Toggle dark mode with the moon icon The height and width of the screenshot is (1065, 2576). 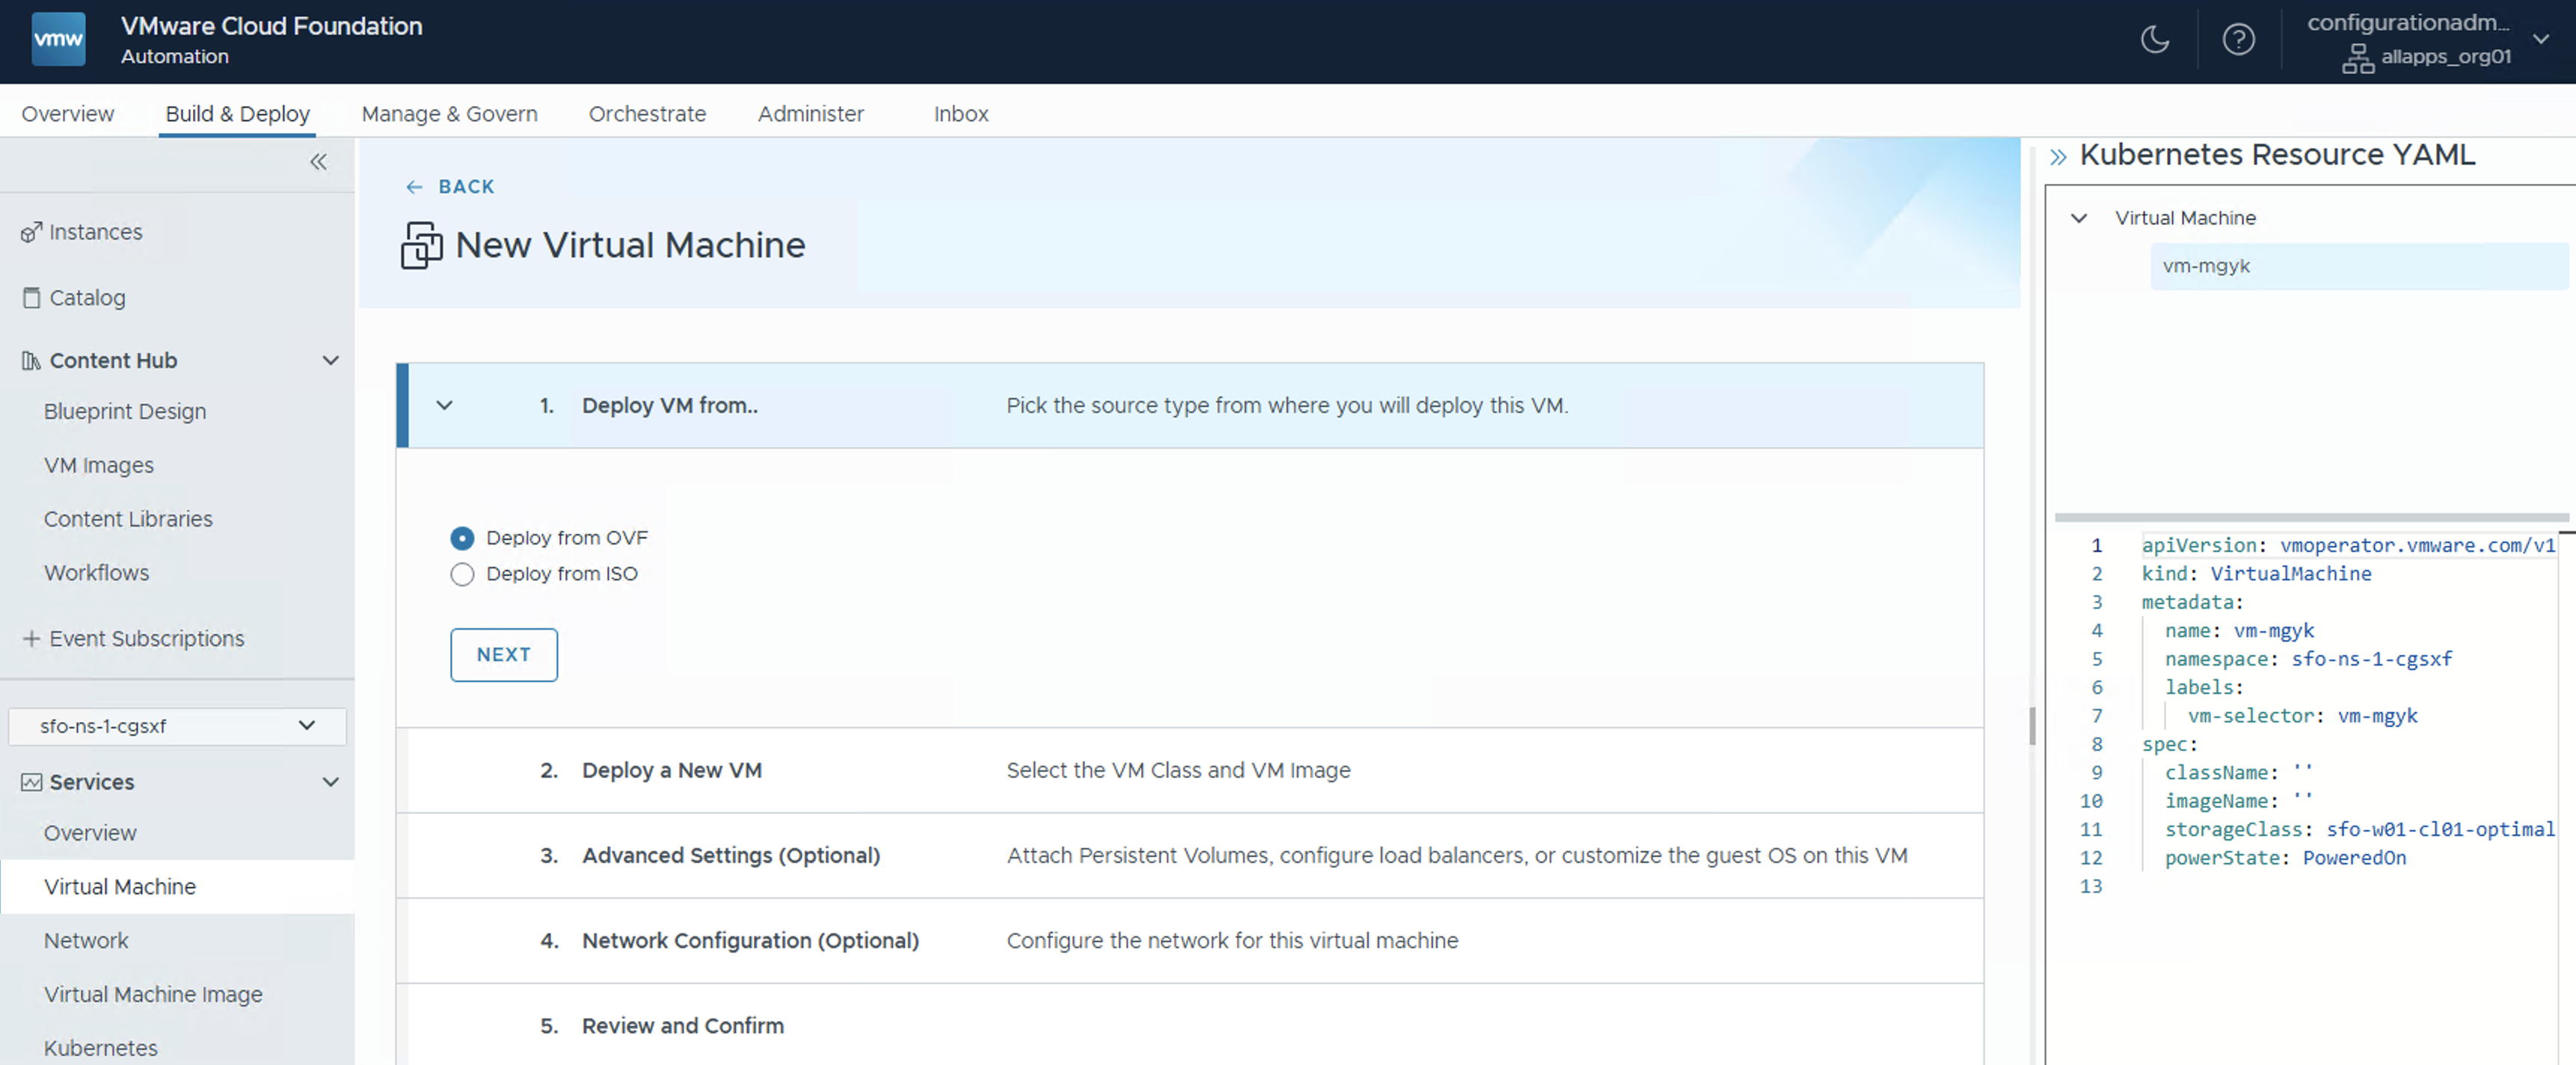(2154, 40)
